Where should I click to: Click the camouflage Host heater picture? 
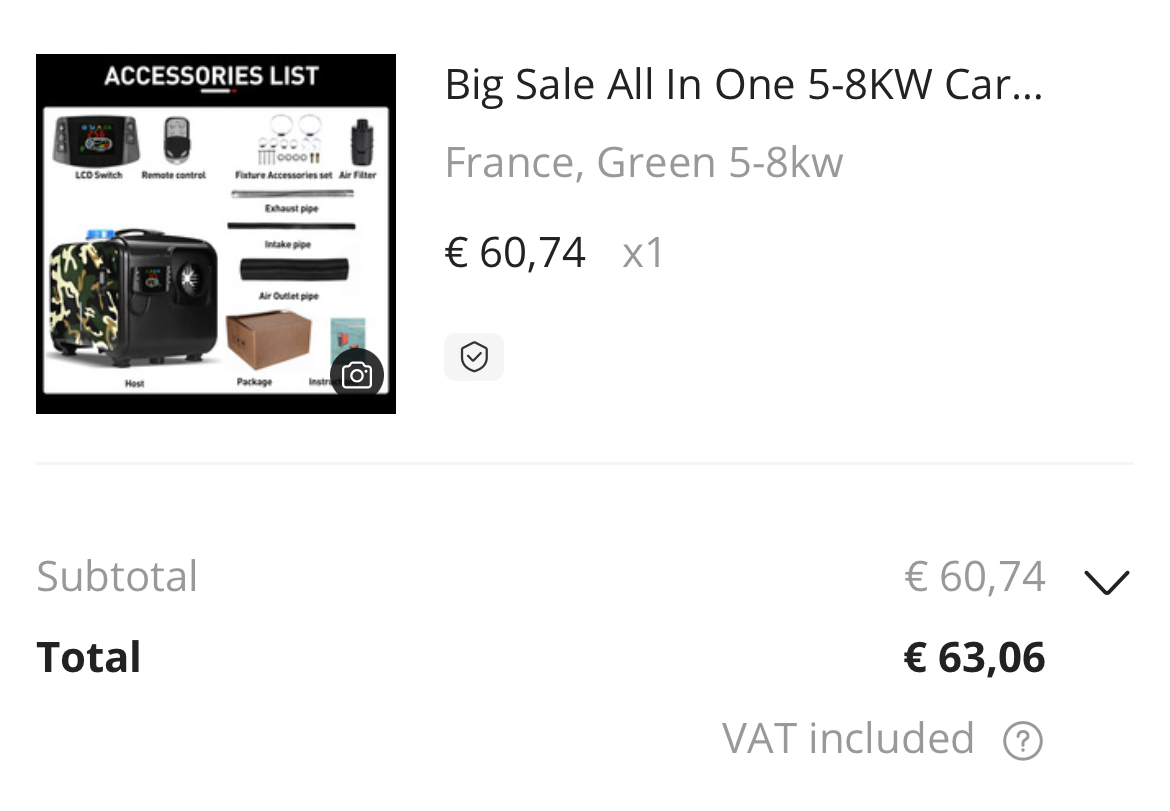tap(133, 299)
